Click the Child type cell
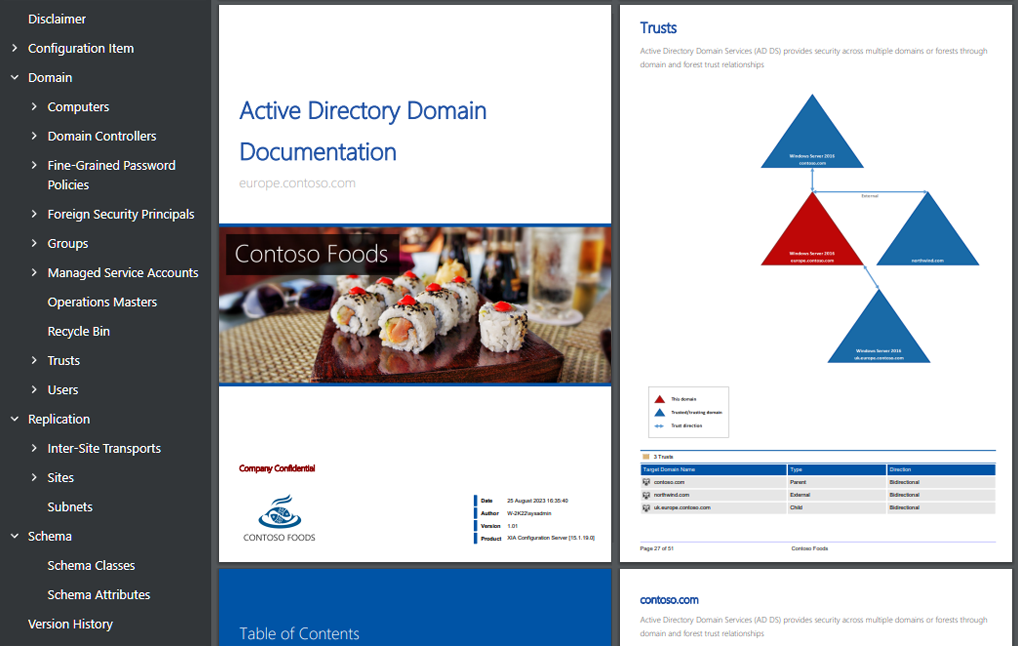The height and width of the screenshot is (646, 1018). pos(837,508)
